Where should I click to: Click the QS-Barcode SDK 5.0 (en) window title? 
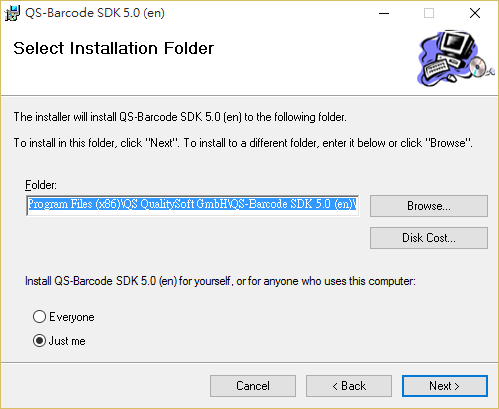click(95, 13)
